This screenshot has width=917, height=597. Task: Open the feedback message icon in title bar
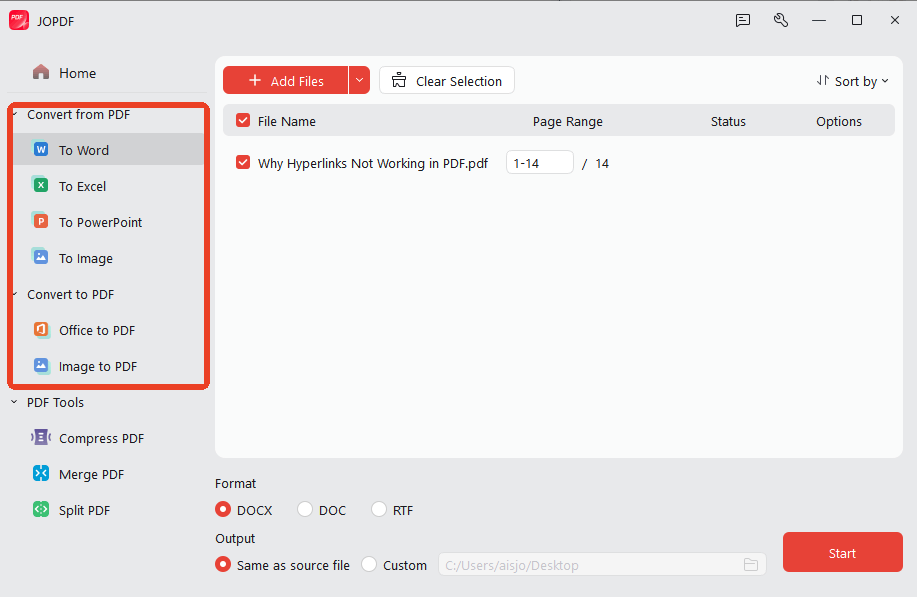tap(743, 20)
